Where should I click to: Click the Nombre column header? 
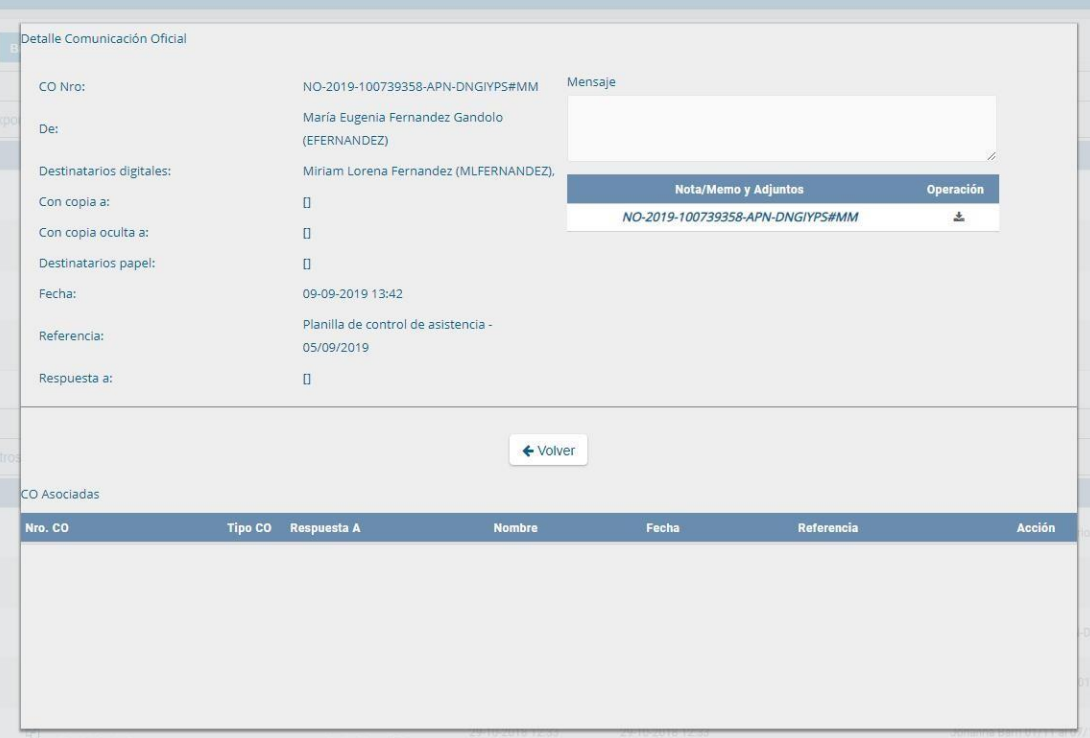pos(516,528)
